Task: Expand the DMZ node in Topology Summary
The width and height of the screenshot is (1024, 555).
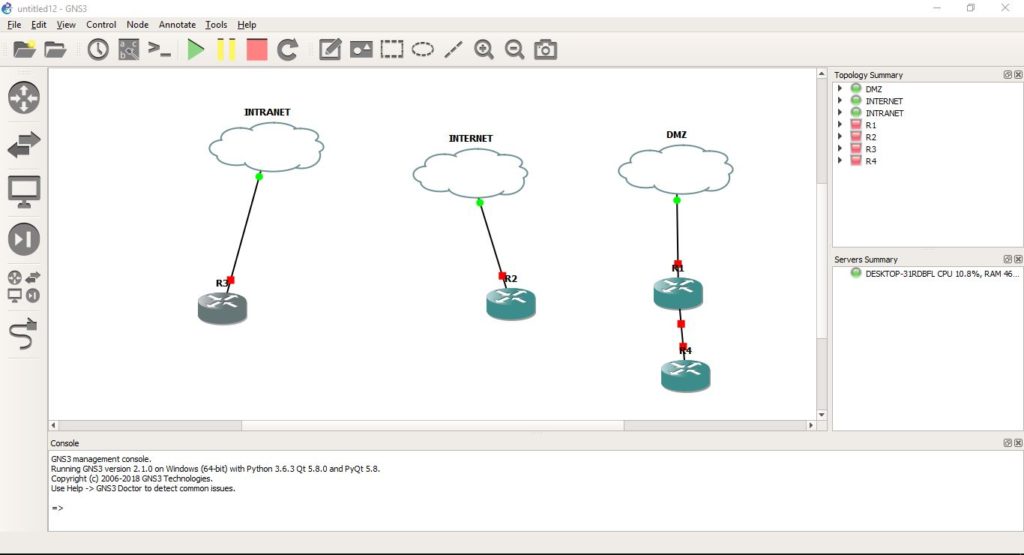Action: [840, 88]
